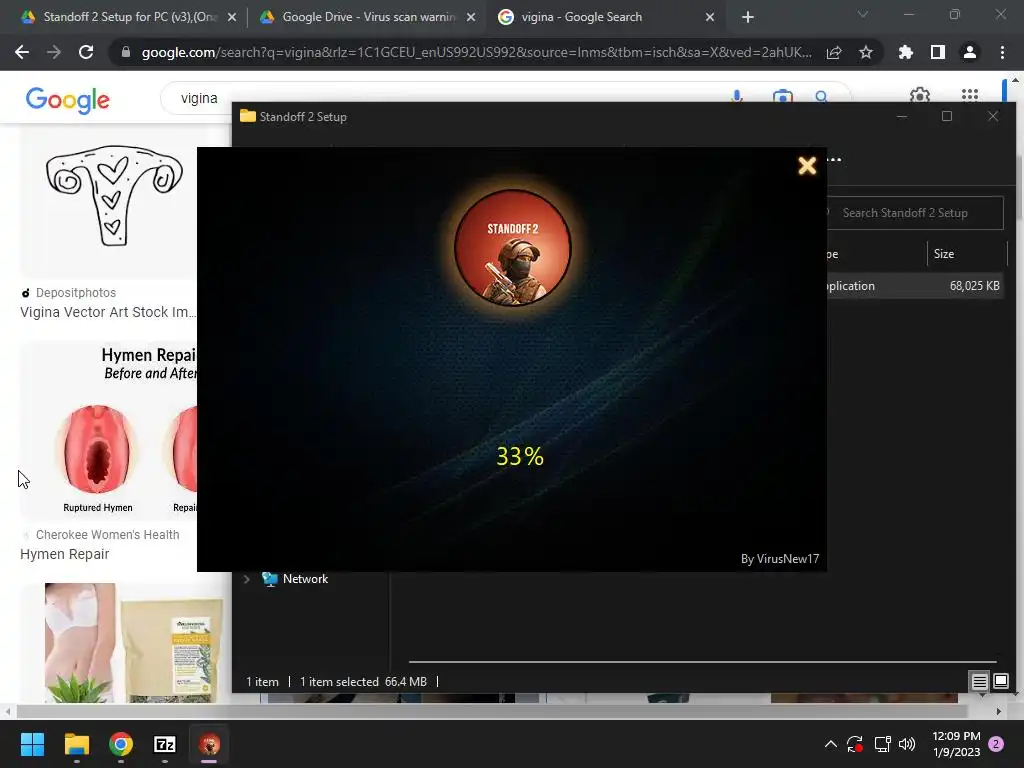Open Windows Start menu

pos(32,744)
